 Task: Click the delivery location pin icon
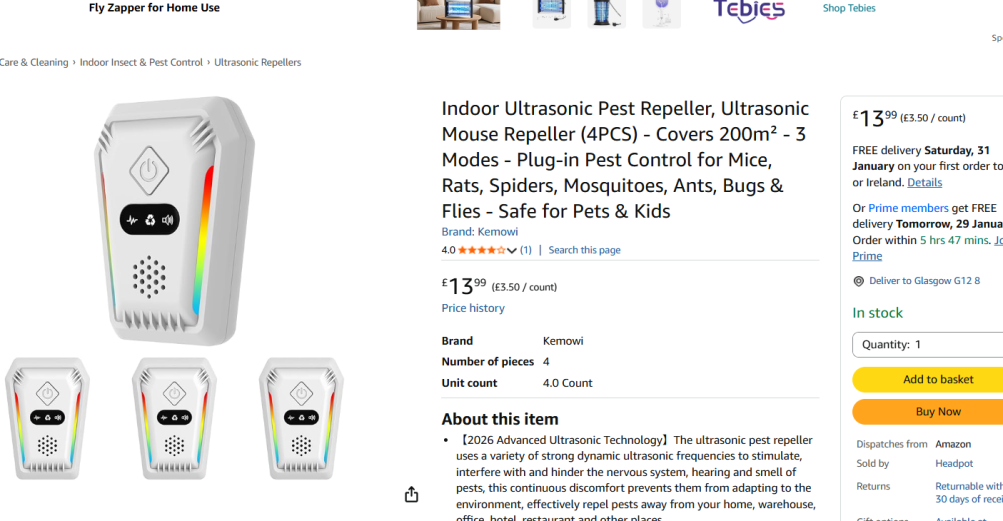[858, 282]
